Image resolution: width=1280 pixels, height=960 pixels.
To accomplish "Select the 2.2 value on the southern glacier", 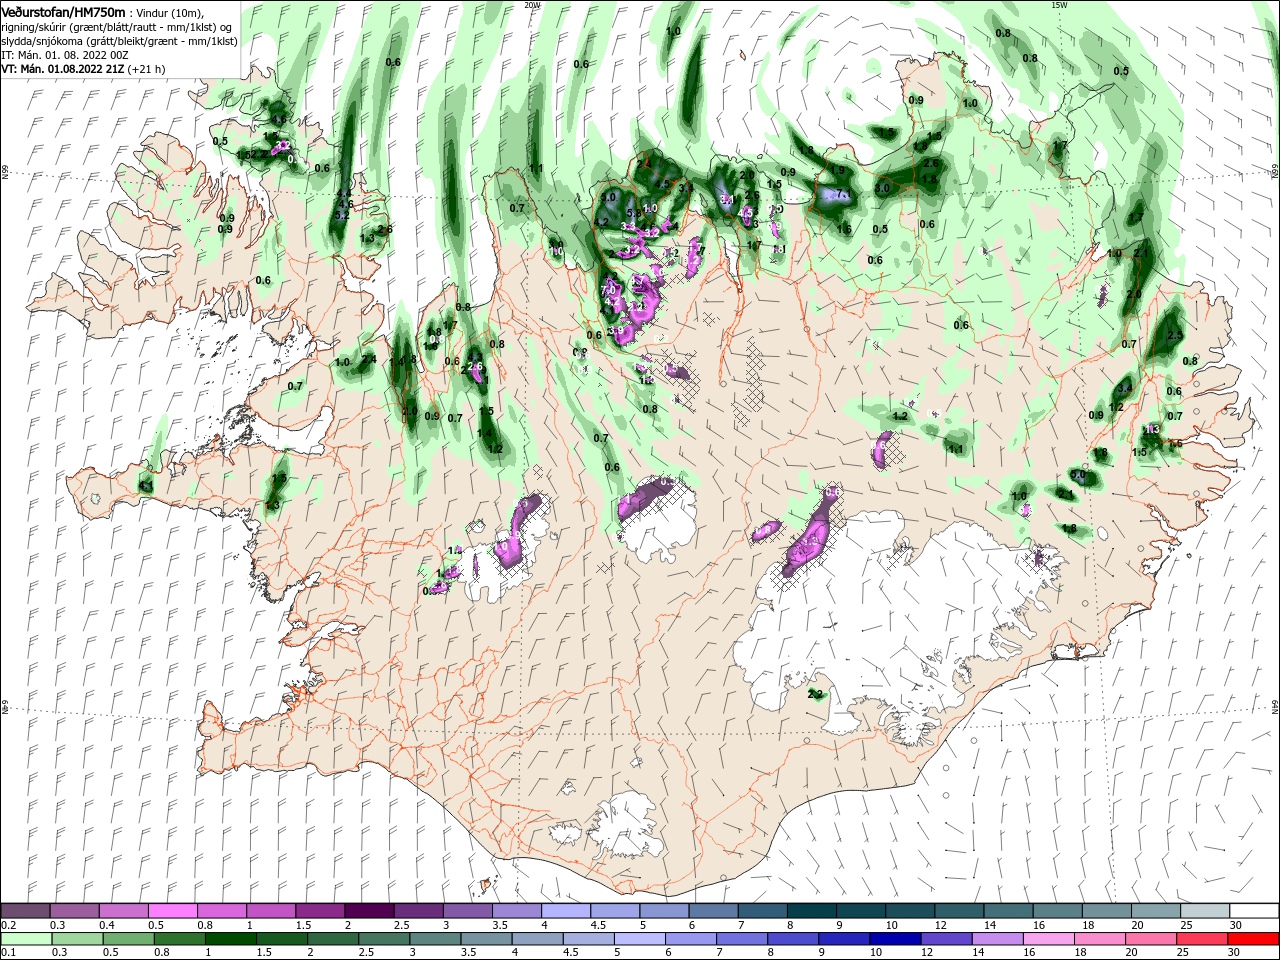I will 815,694.
